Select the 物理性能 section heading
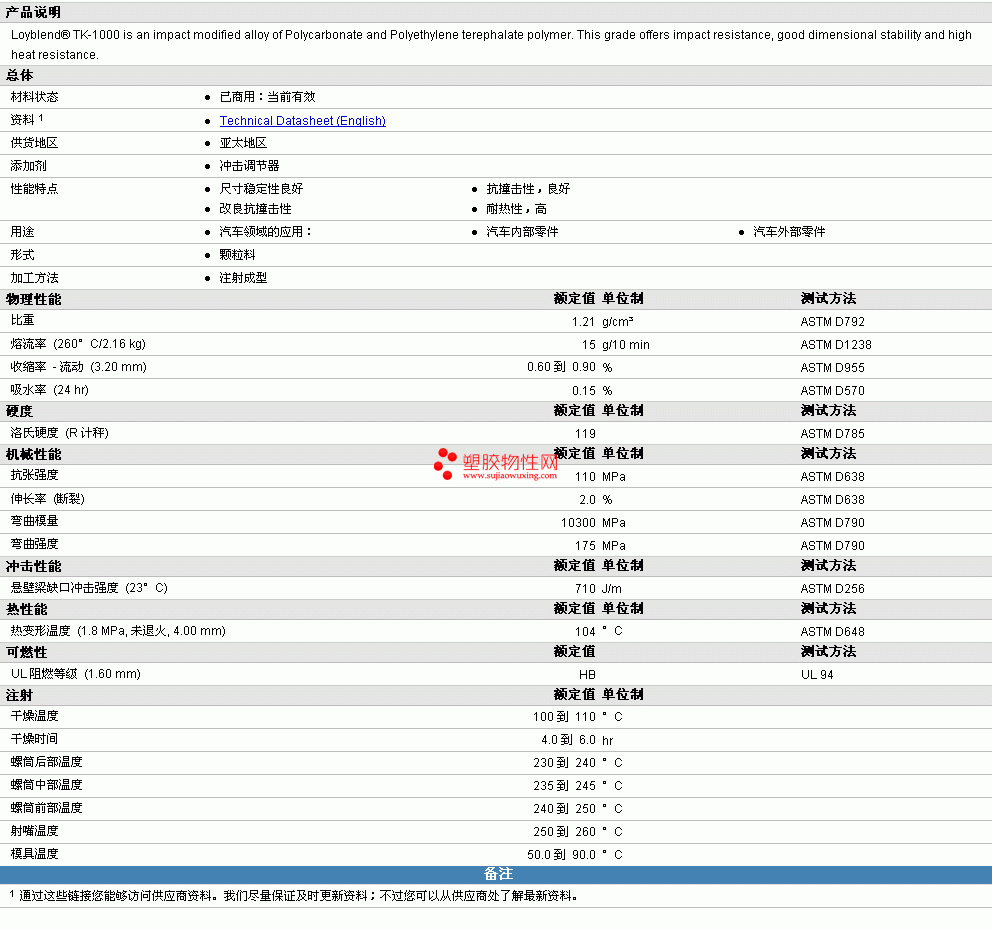 pos(34,299)
